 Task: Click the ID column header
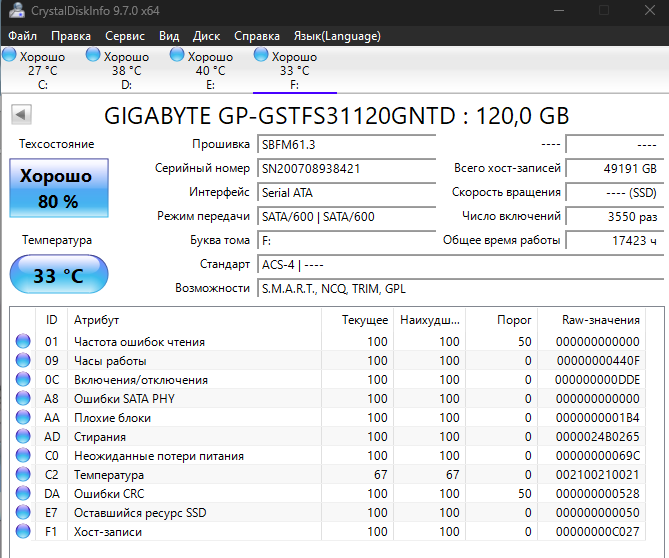(52, 320)
